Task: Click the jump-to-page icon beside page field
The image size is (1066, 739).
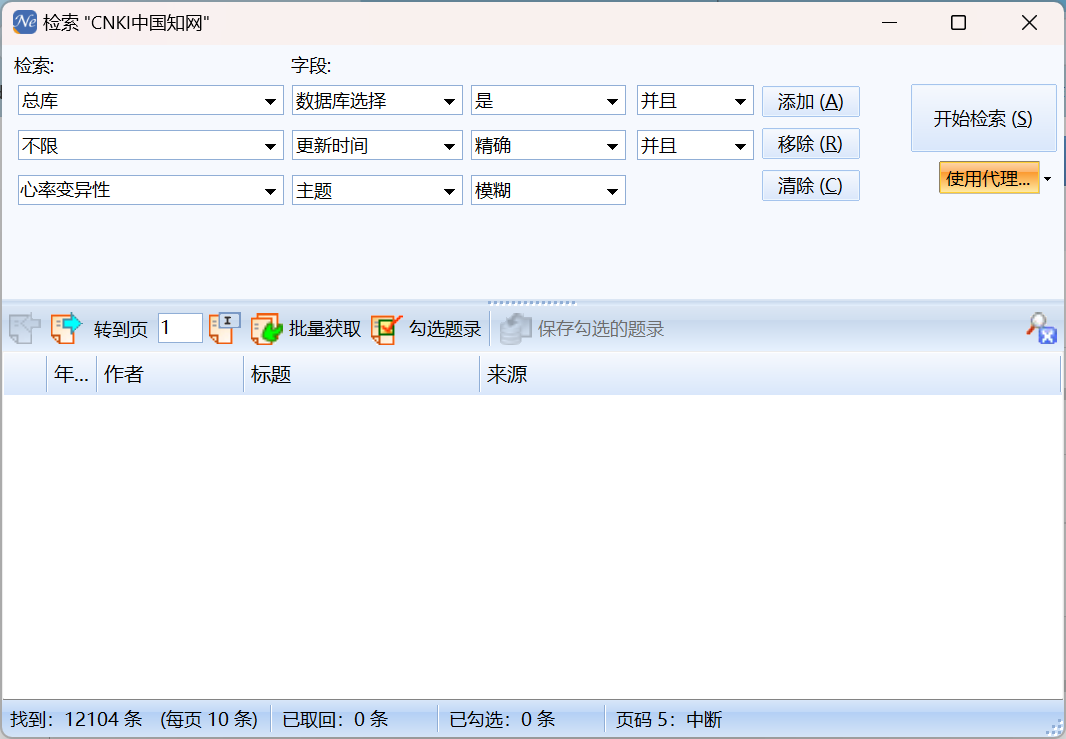Action: [224, 328]
